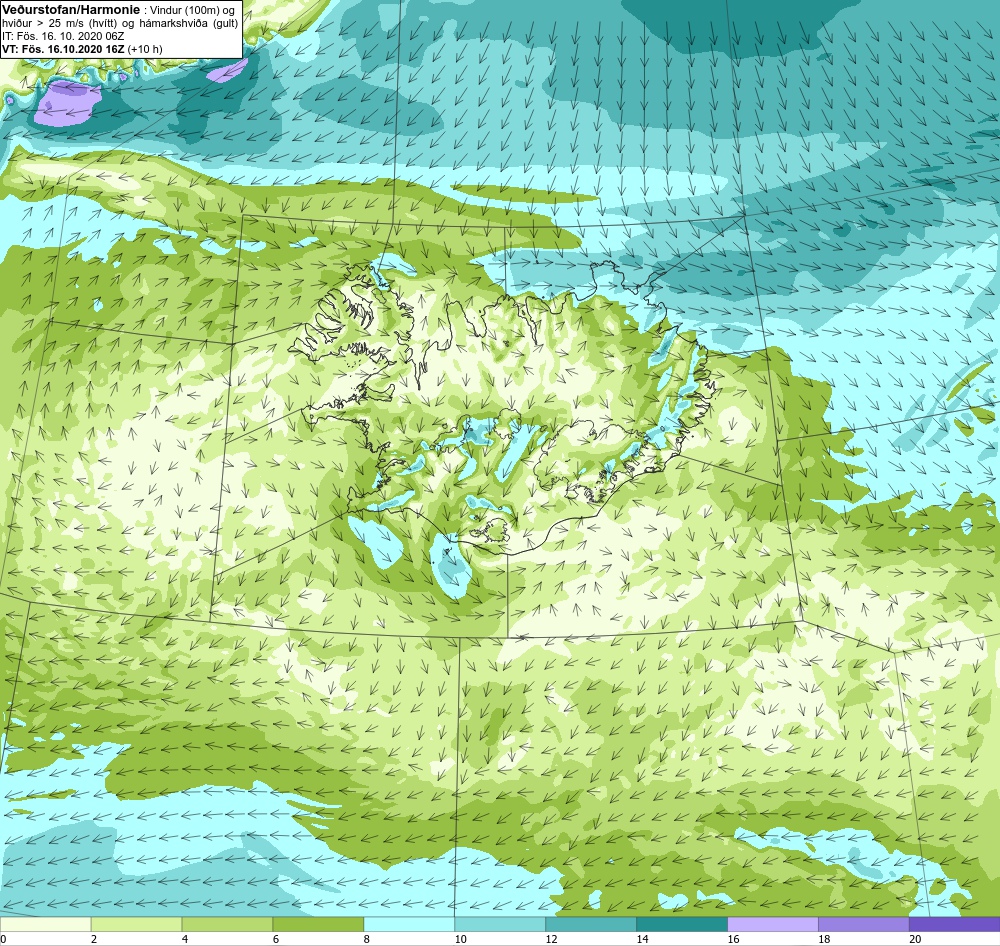Click the 18–20 purple legend swatch
This screenshot has height=946, width=1000.
click(x=864, y=924)
